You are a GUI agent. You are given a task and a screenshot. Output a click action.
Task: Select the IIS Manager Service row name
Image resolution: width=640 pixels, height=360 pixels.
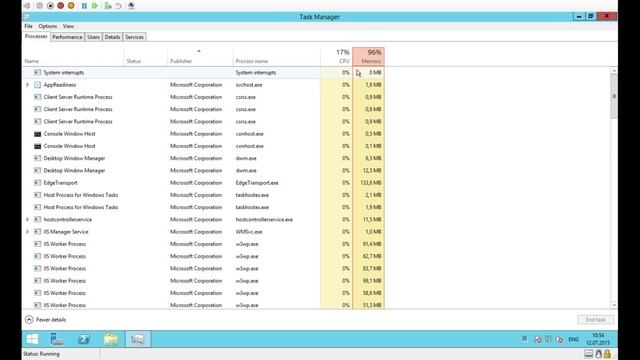[x=66, y=232]
